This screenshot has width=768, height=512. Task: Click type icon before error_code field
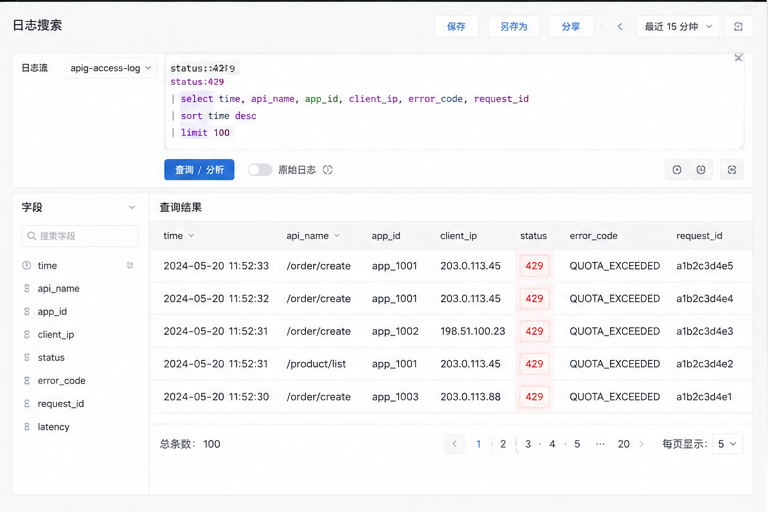26,380
